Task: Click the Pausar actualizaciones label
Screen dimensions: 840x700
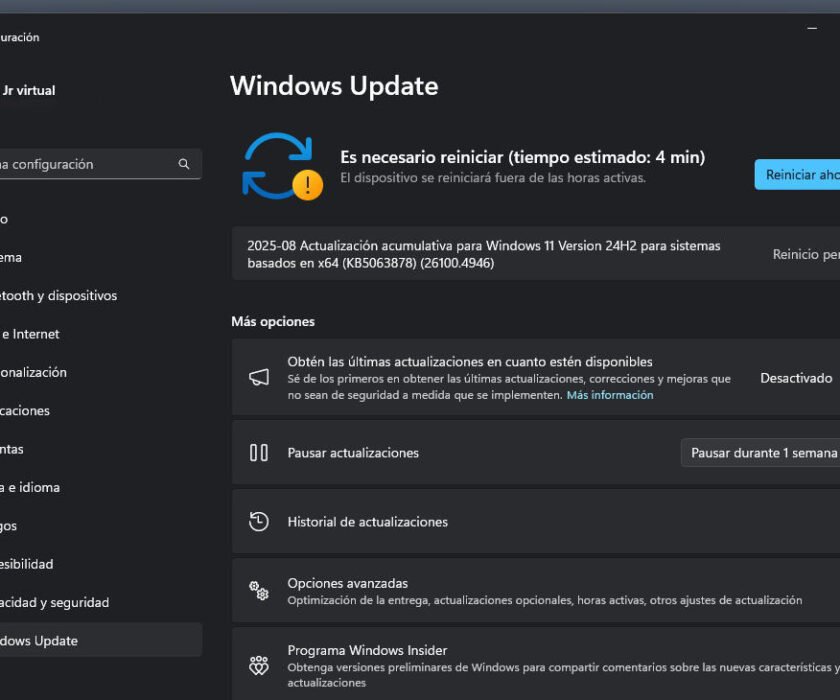Action: (353, 453)
